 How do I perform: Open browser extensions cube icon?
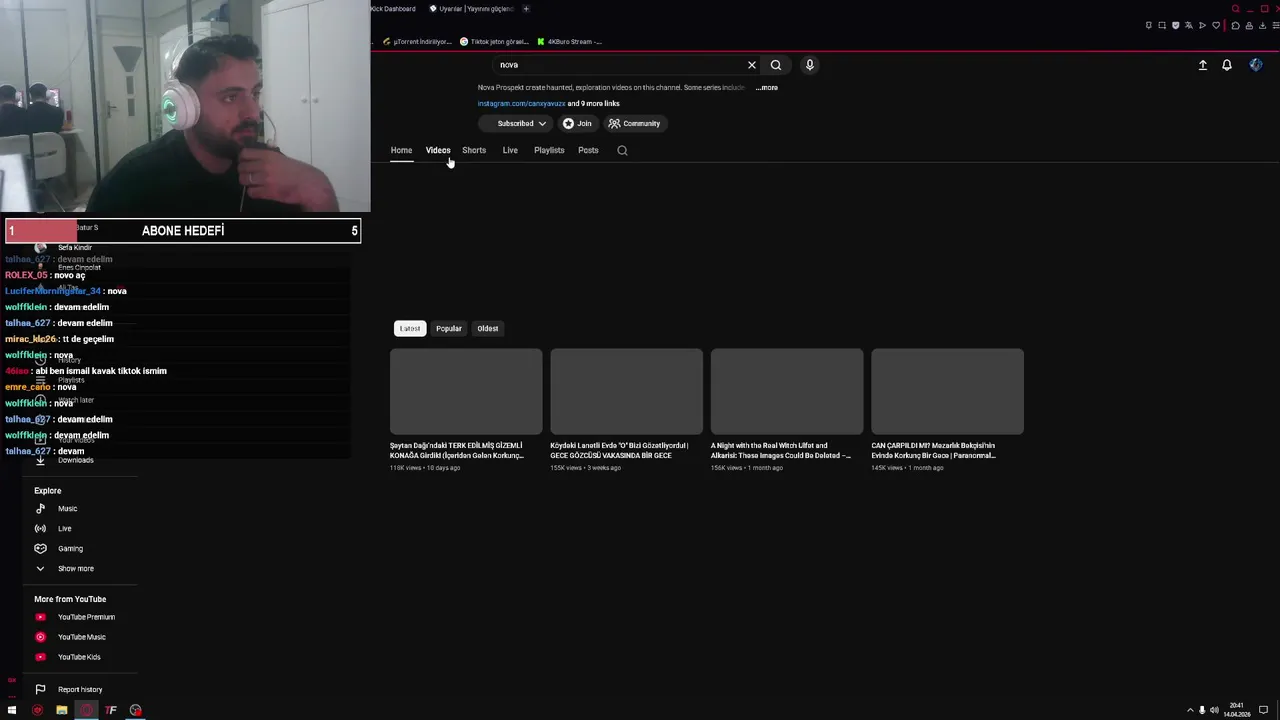tap(1235, 25)
